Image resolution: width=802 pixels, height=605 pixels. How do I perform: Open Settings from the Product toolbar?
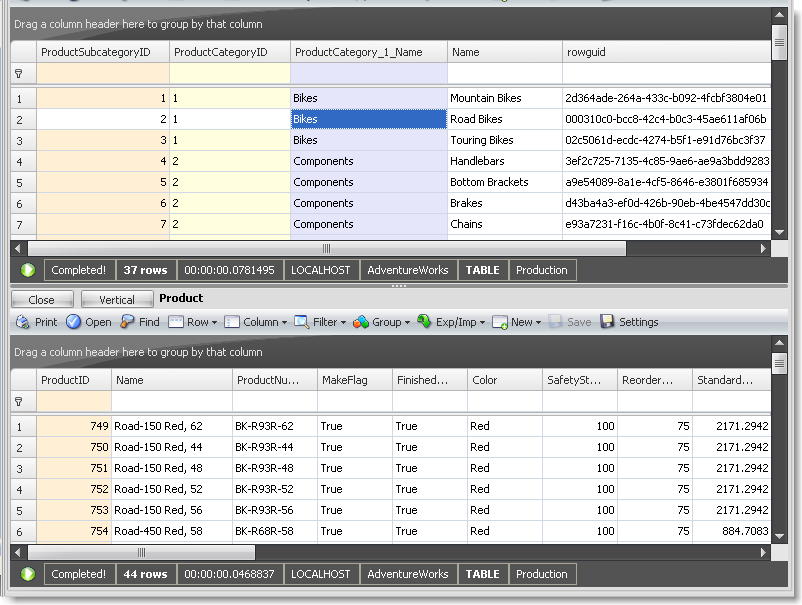coord(629,322)
